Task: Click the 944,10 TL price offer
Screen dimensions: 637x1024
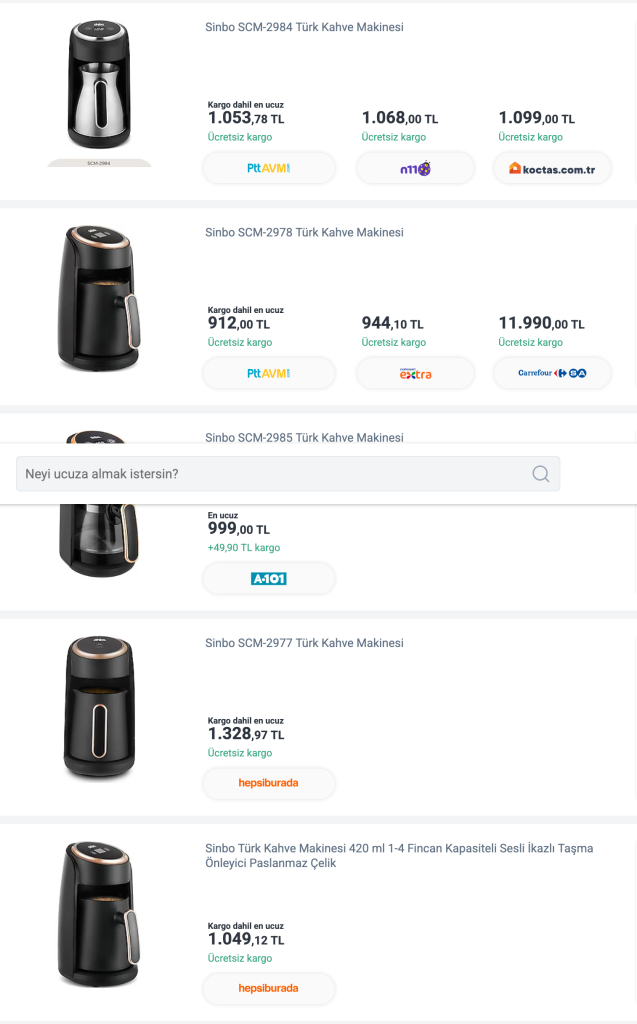Action: 393,323
